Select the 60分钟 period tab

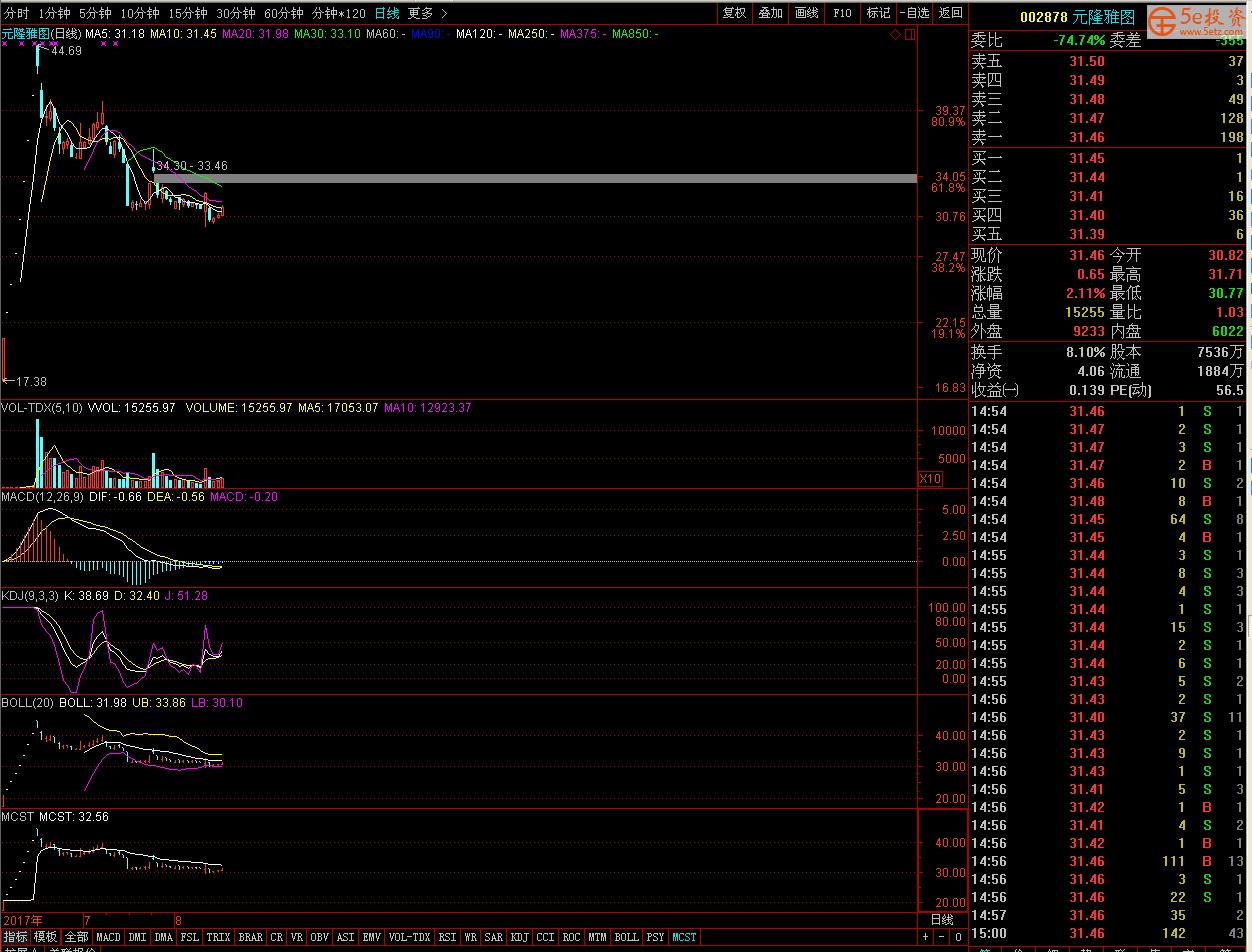coord(284,13)
